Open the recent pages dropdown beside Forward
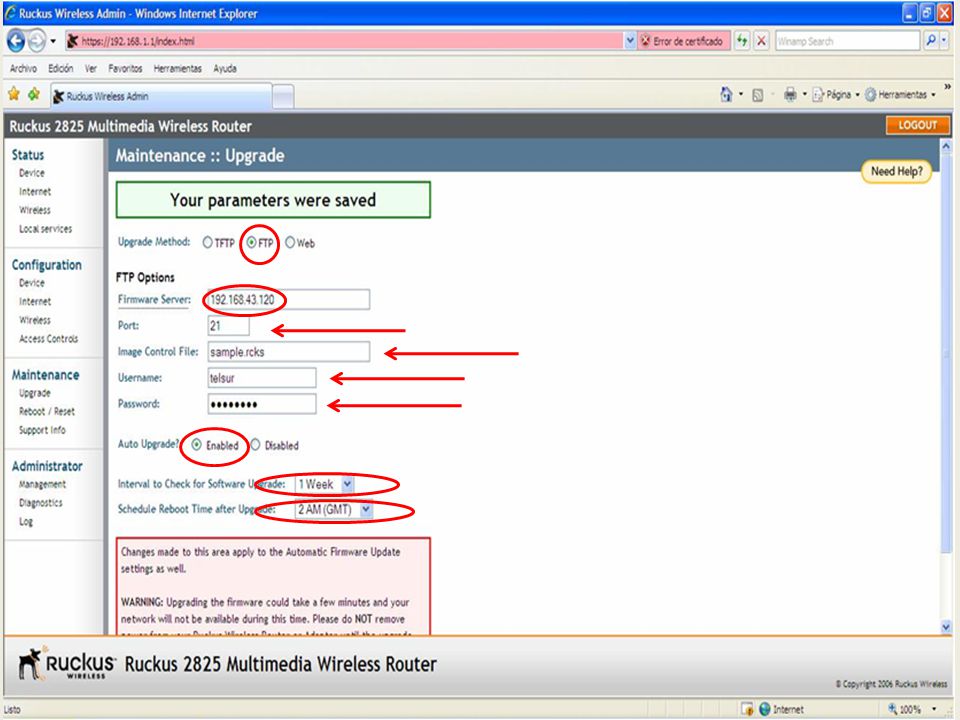 [x=53, y=41]
